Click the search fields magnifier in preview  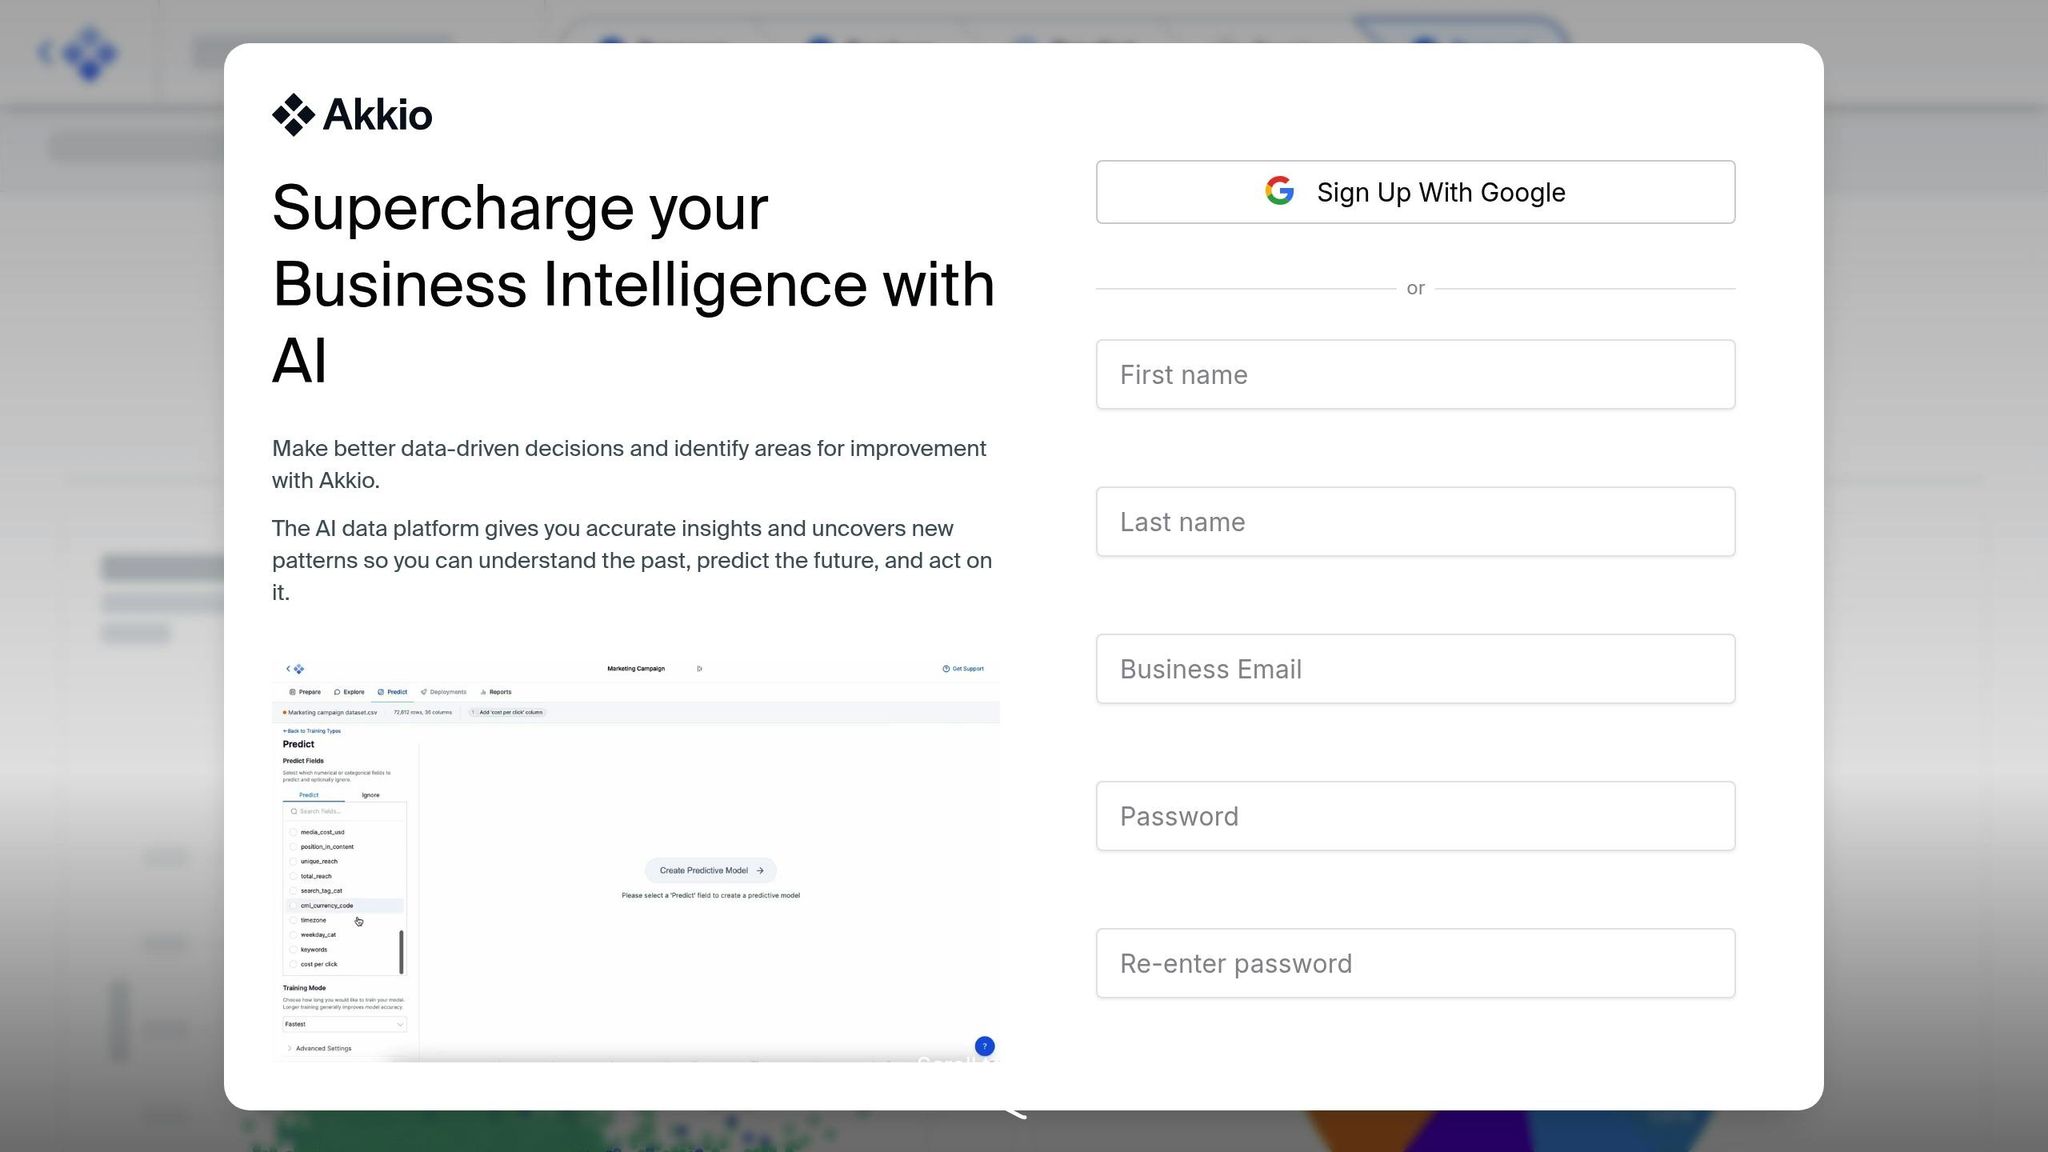pos(294,812)
